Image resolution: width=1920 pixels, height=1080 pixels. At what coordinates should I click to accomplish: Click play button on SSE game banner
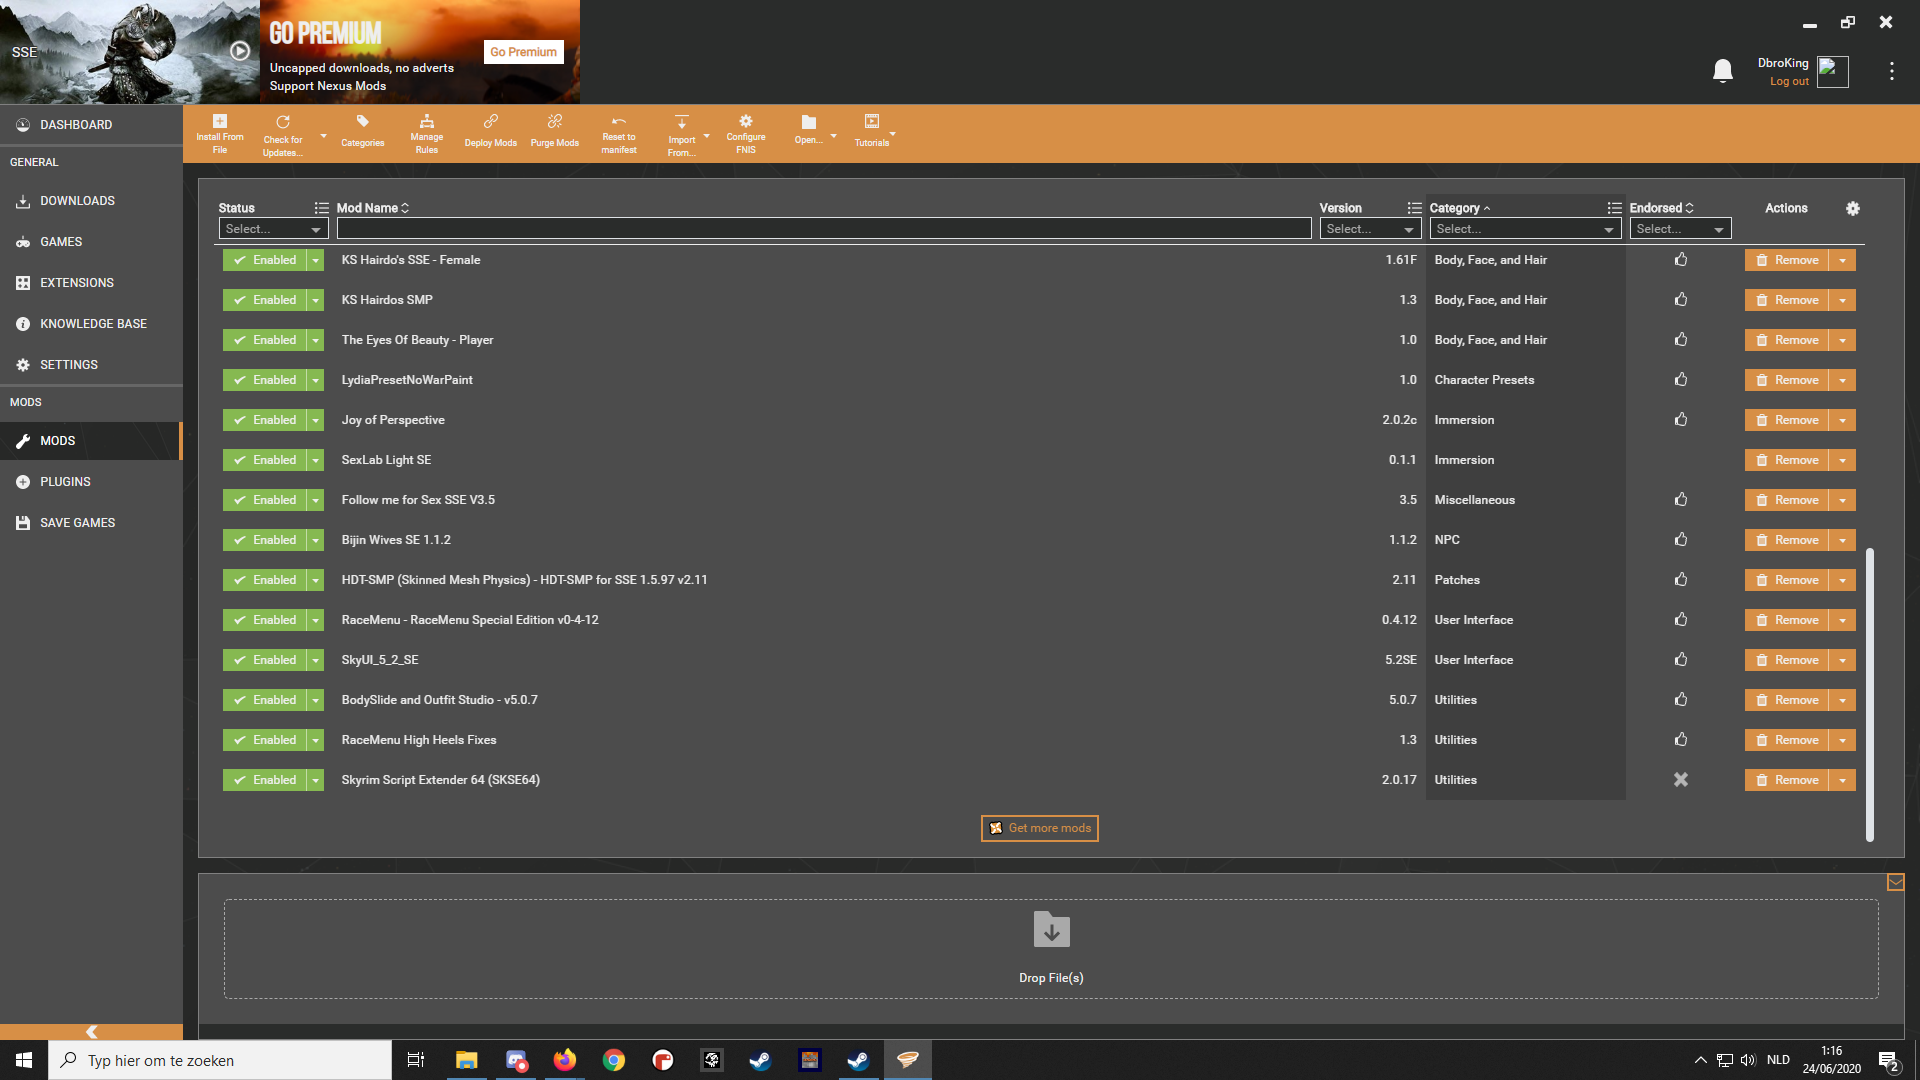click(x=240, y=50)
